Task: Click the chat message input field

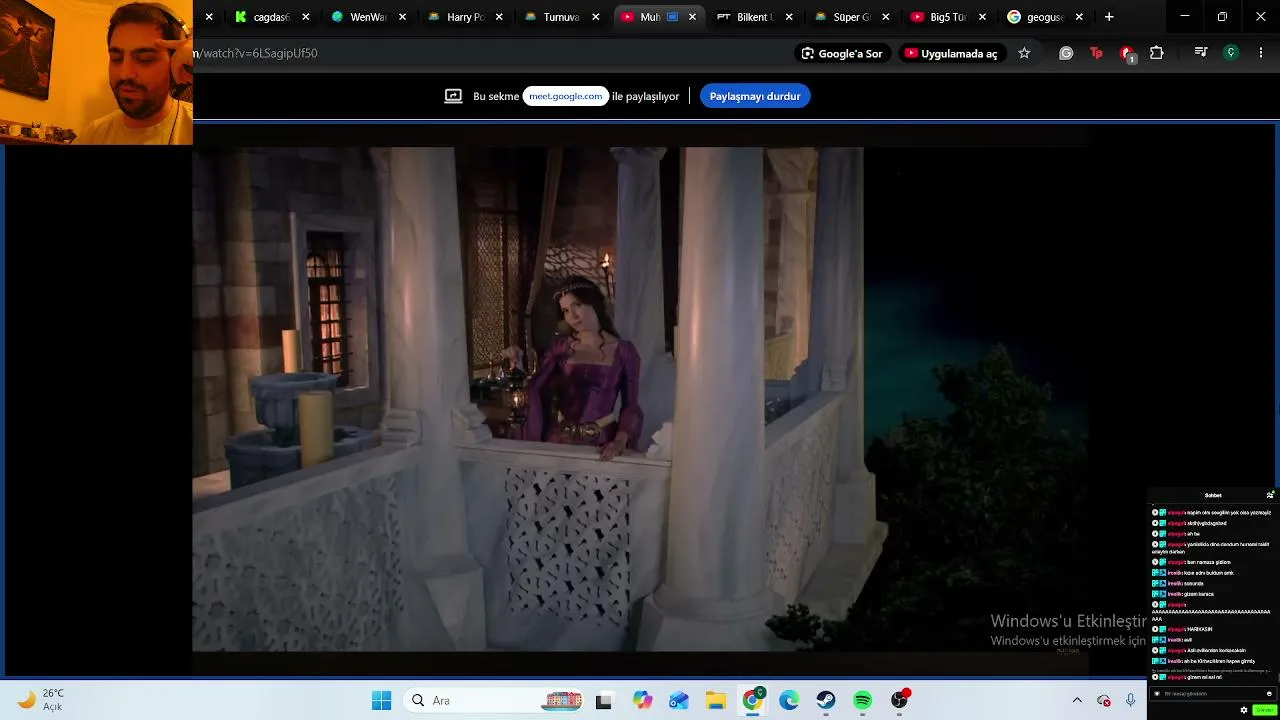Action: click(1213, 694)
